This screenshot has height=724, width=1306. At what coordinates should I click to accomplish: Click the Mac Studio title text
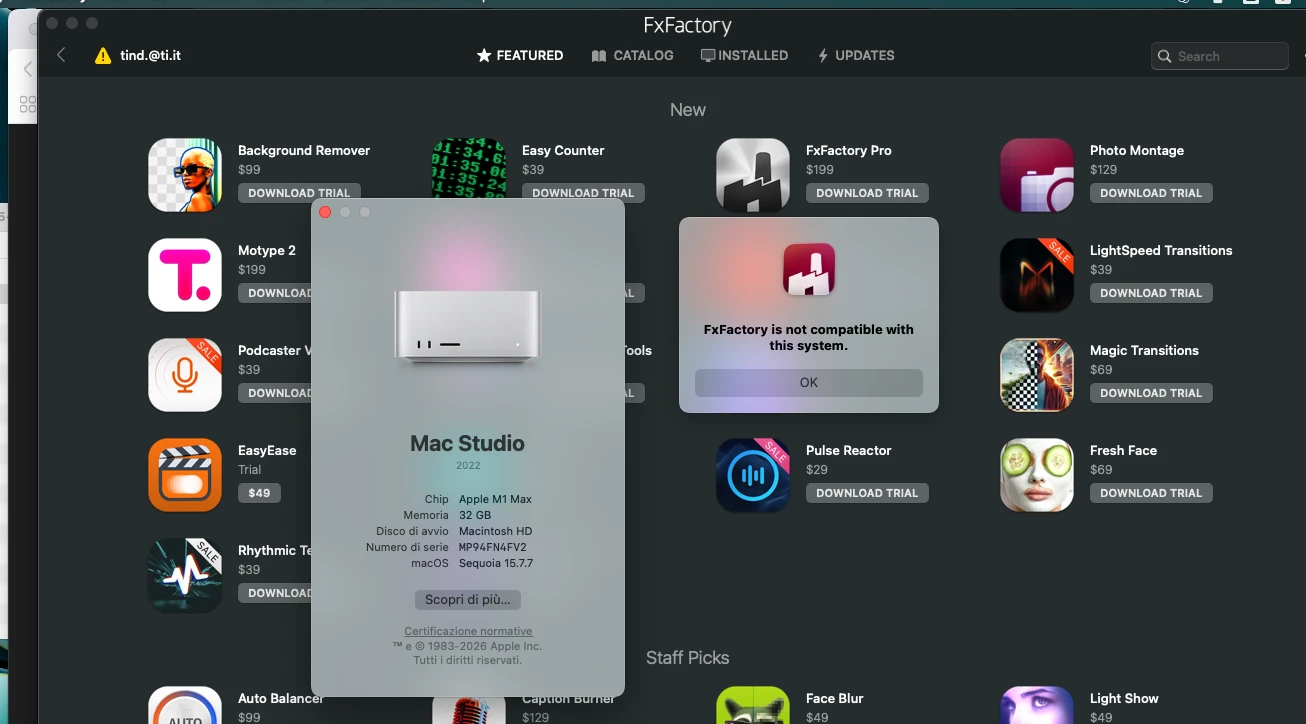[x=467, y=443]
